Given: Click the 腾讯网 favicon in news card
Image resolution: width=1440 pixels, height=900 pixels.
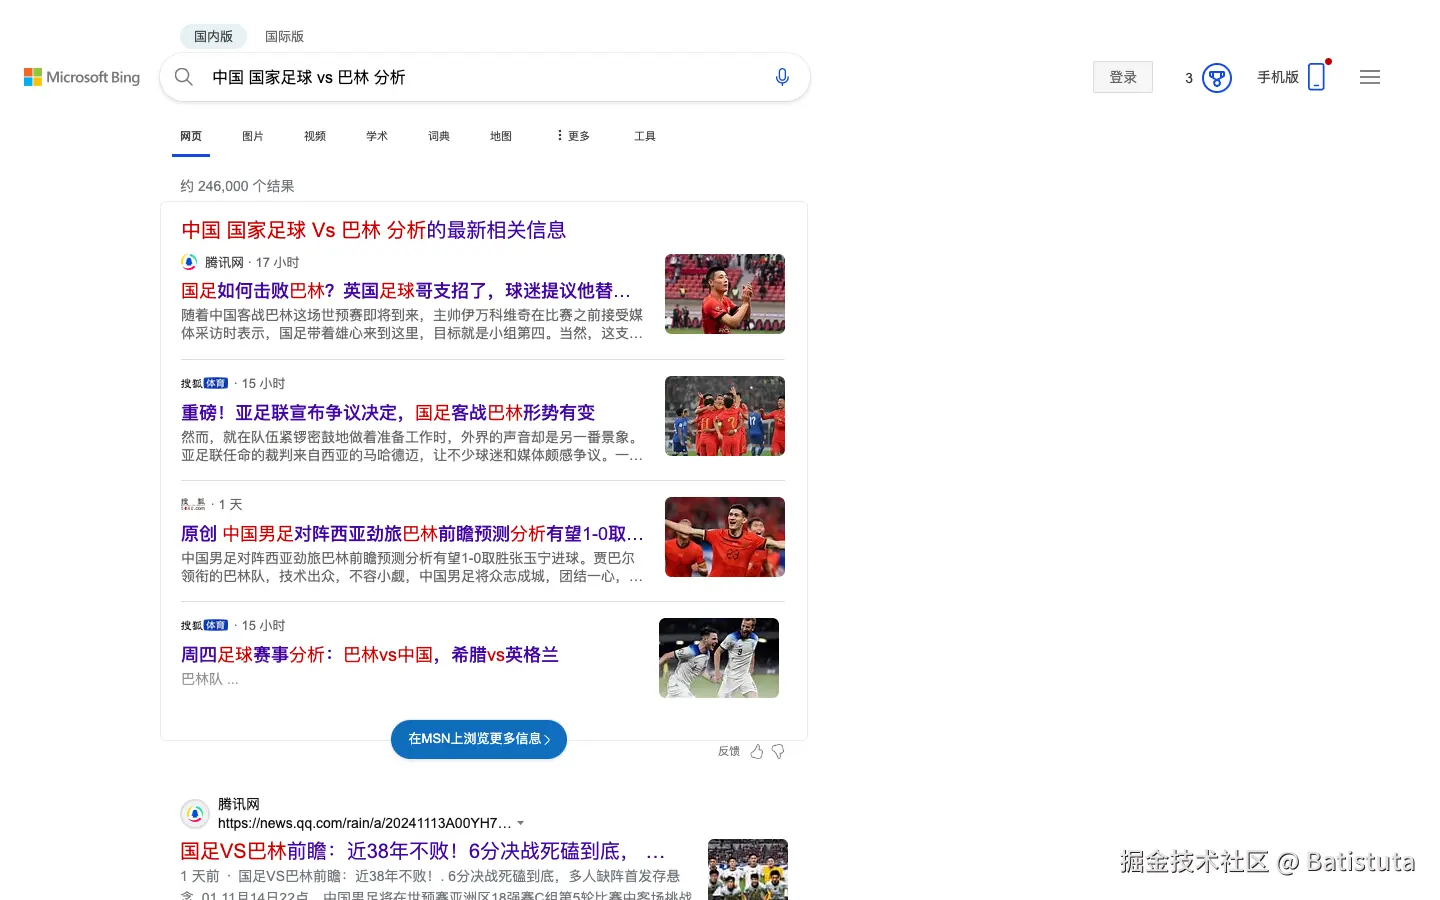Looking at the screenshot, I should [189, 262].
